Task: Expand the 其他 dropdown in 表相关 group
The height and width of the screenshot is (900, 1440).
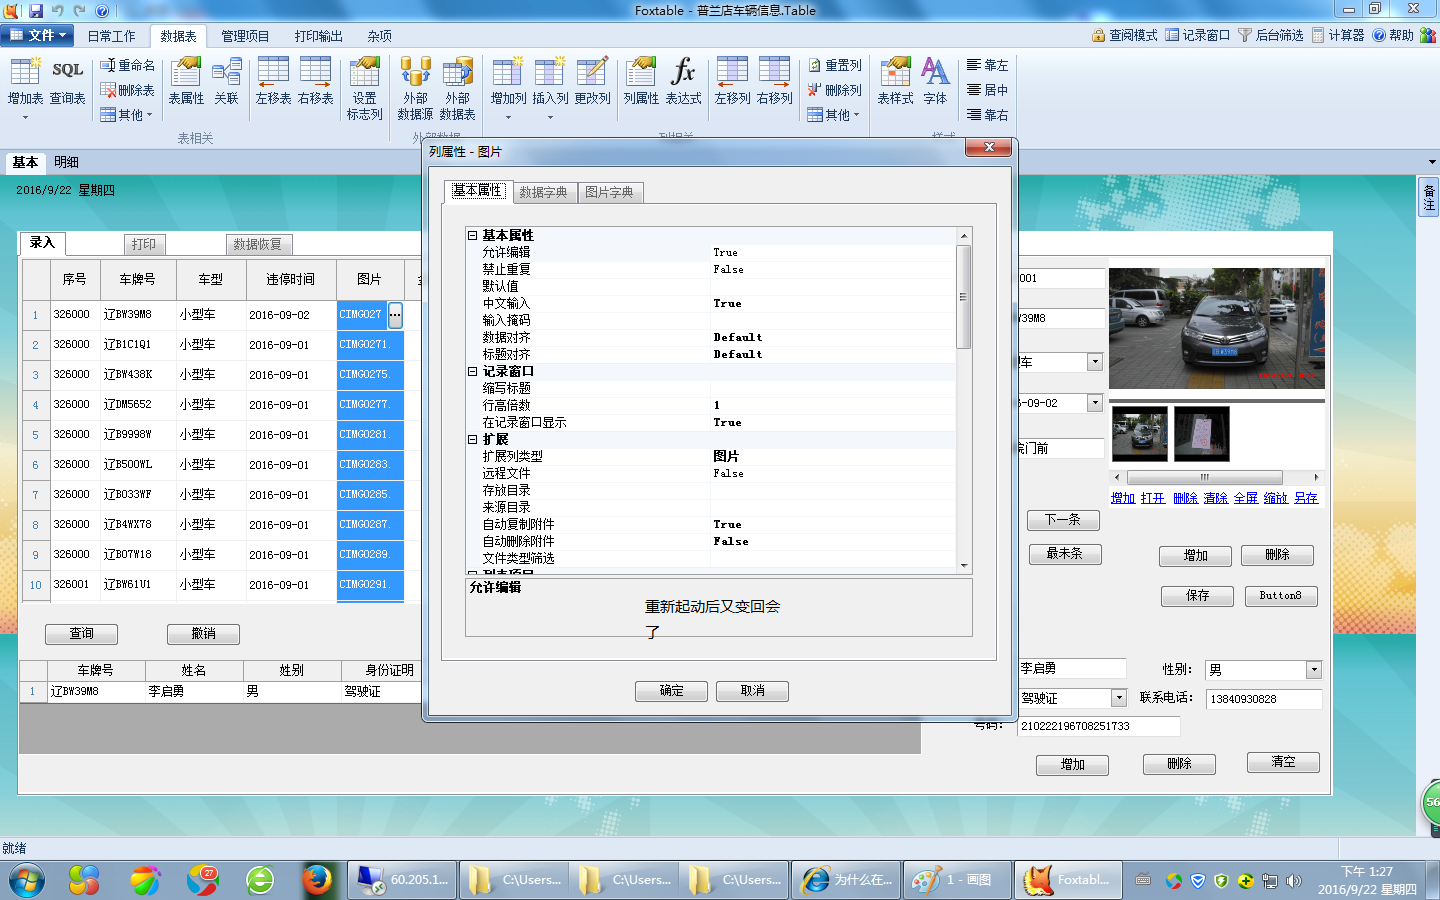Action: click(127, 115)
